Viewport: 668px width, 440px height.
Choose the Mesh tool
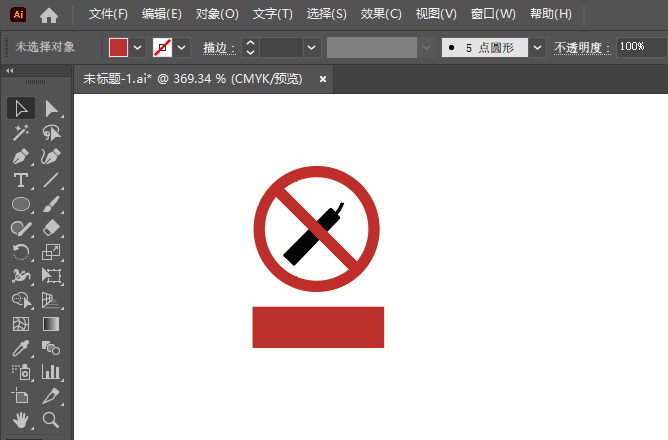(21, 324)
